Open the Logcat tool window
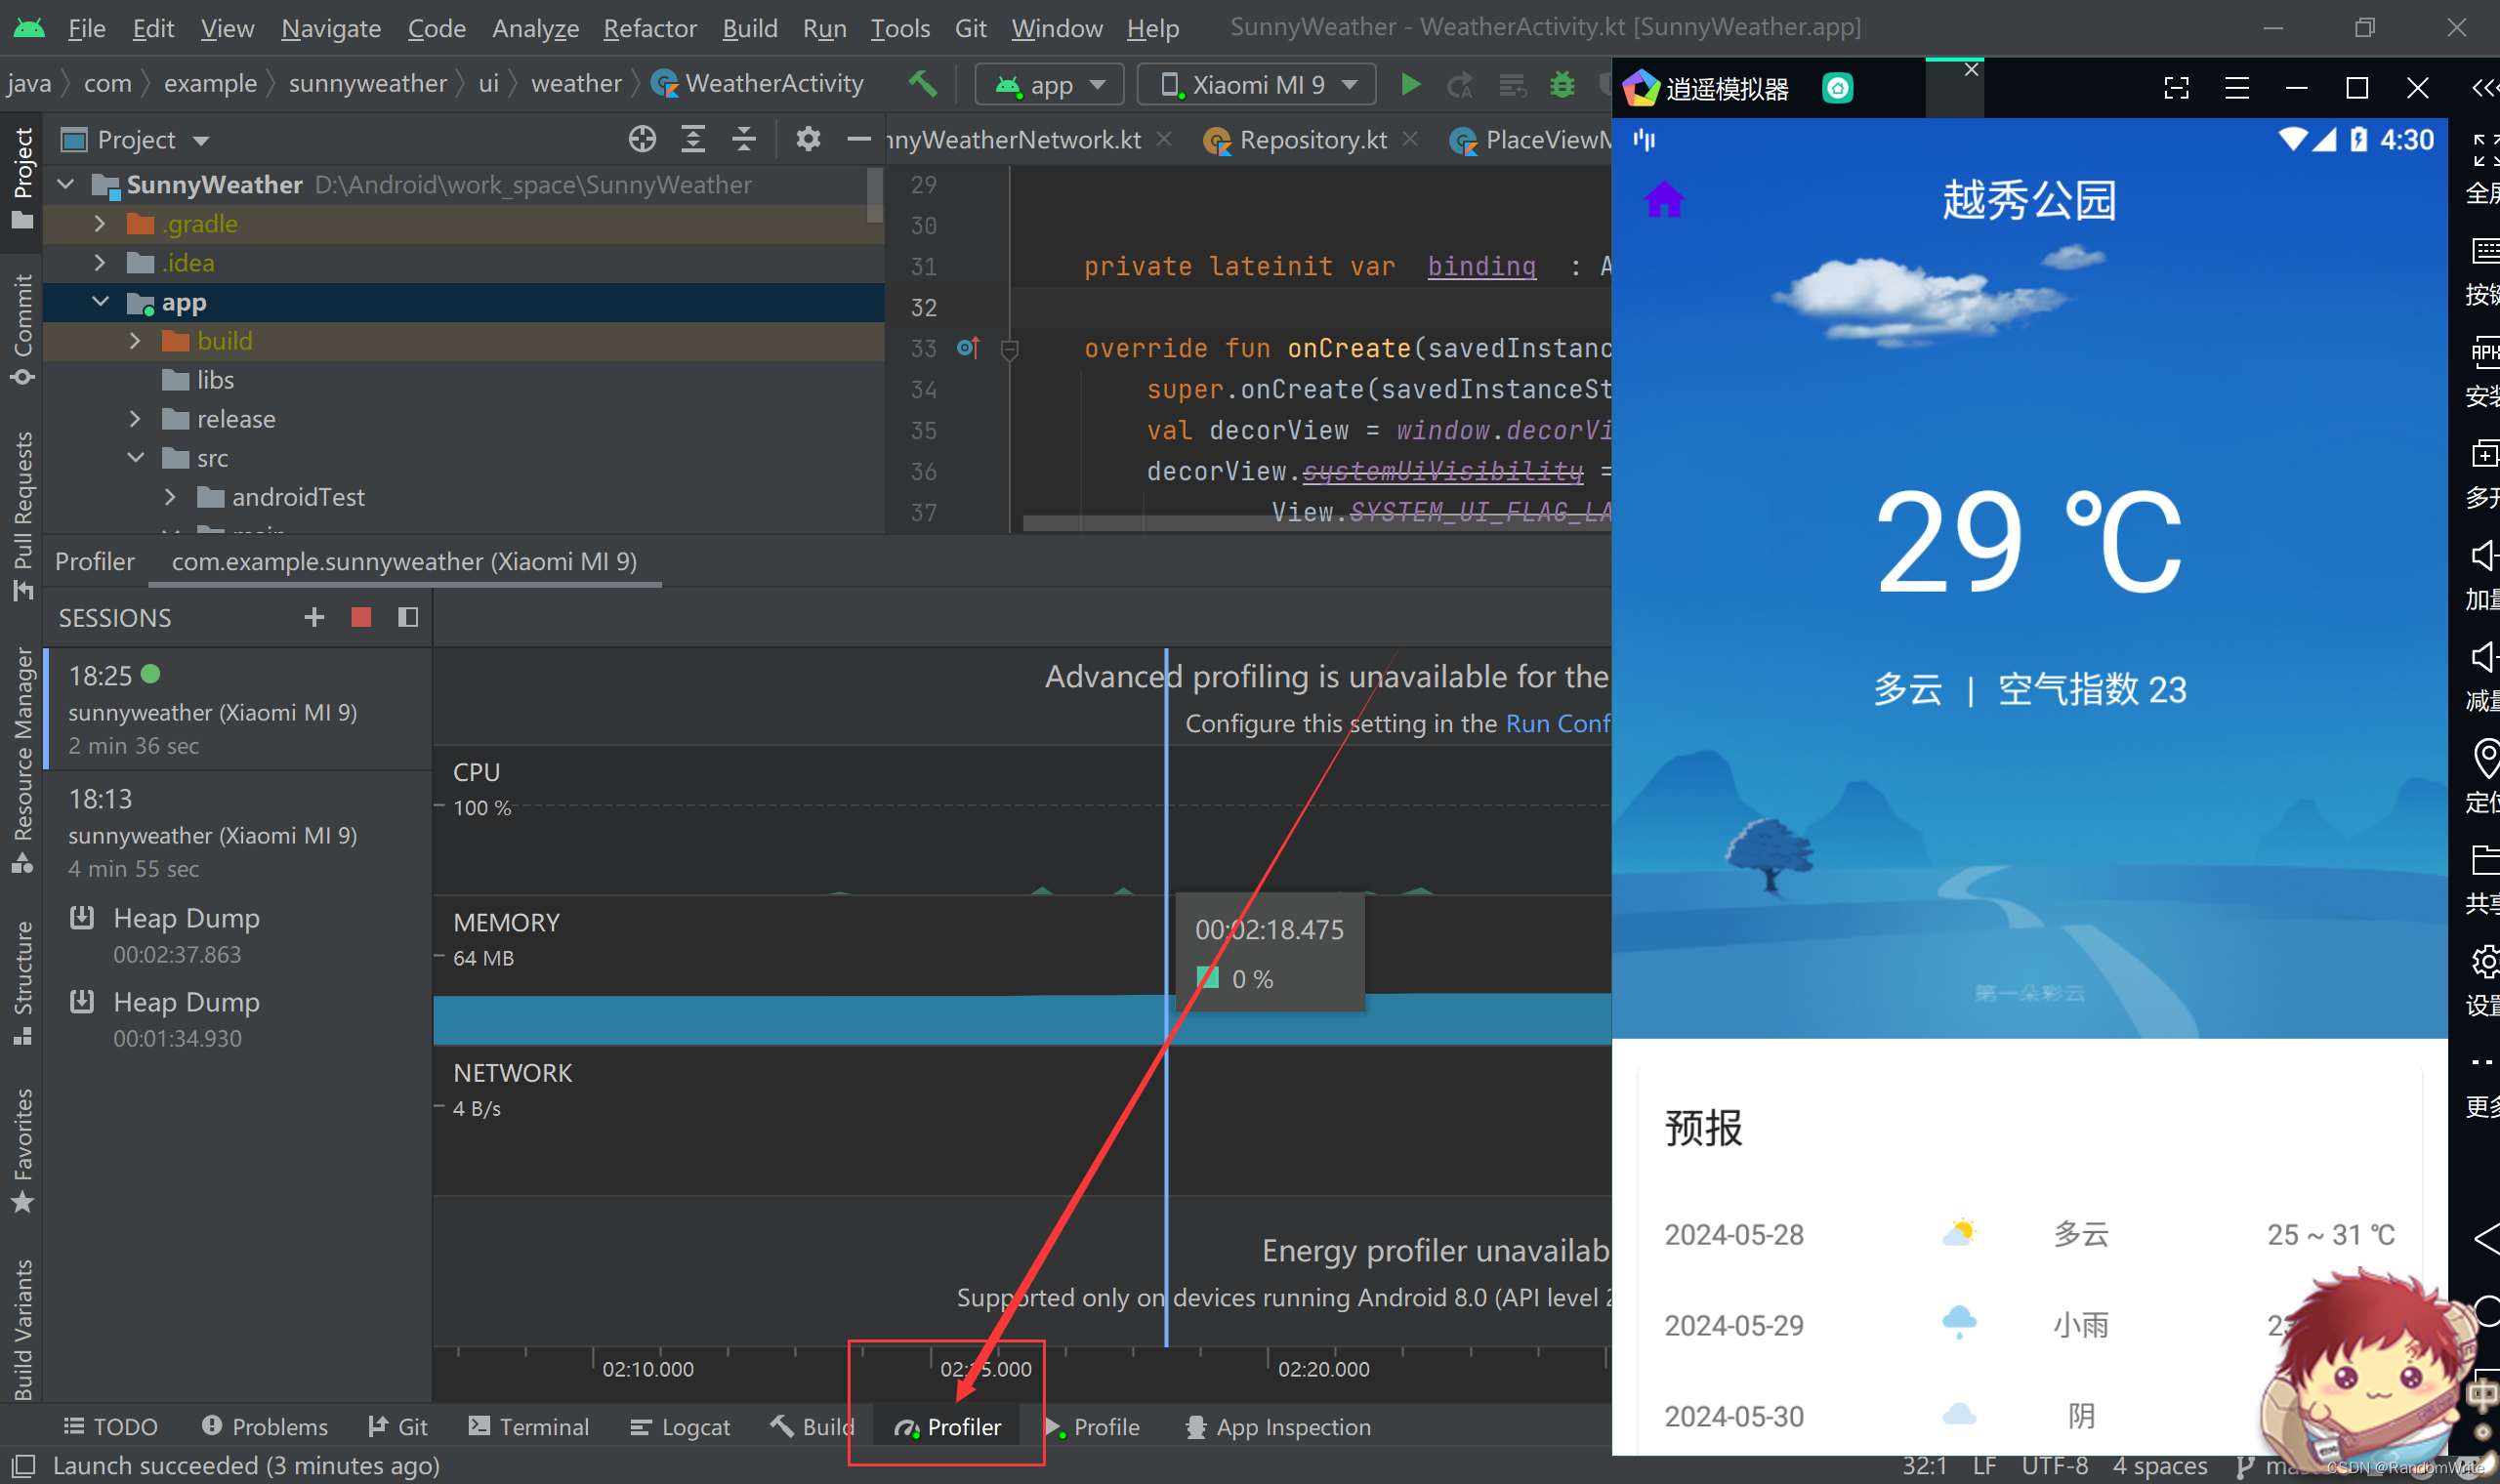 click(x=681, y=1427)
